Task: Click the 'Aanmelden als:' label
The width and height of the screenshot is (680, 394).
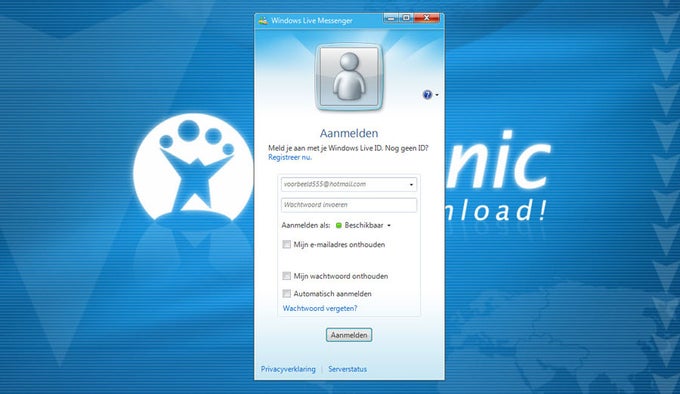Action: point(306,225)
